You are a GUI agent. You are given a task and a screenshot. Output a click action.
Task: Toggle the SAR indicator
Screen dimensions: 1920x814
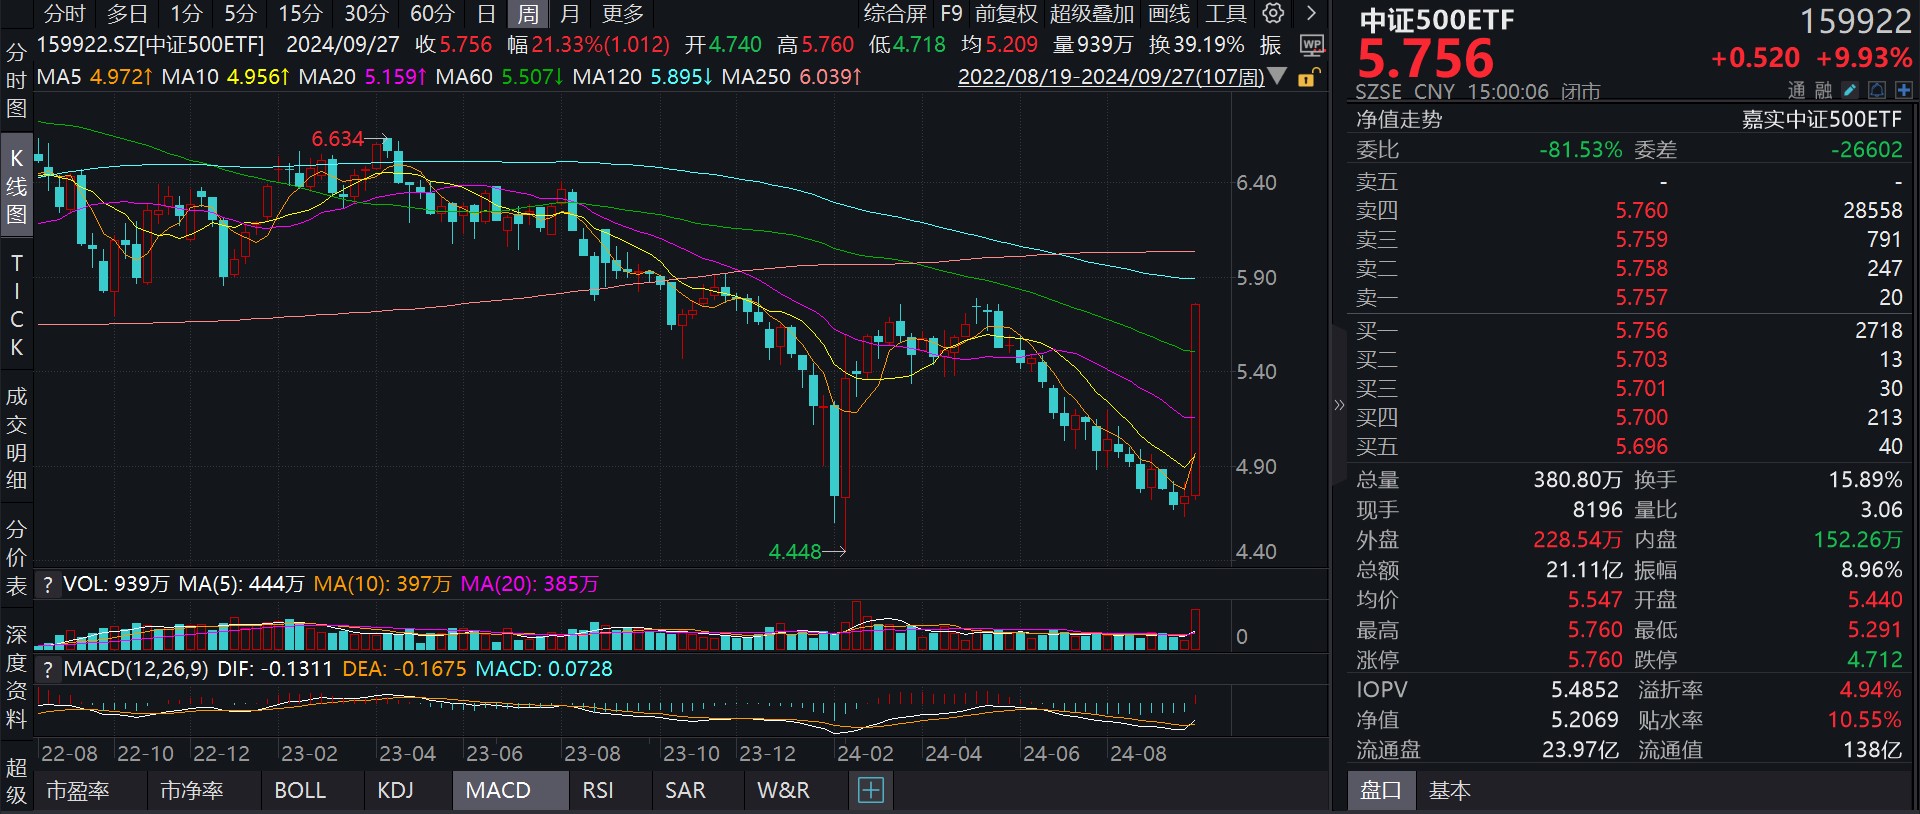(x=685, y=791)
